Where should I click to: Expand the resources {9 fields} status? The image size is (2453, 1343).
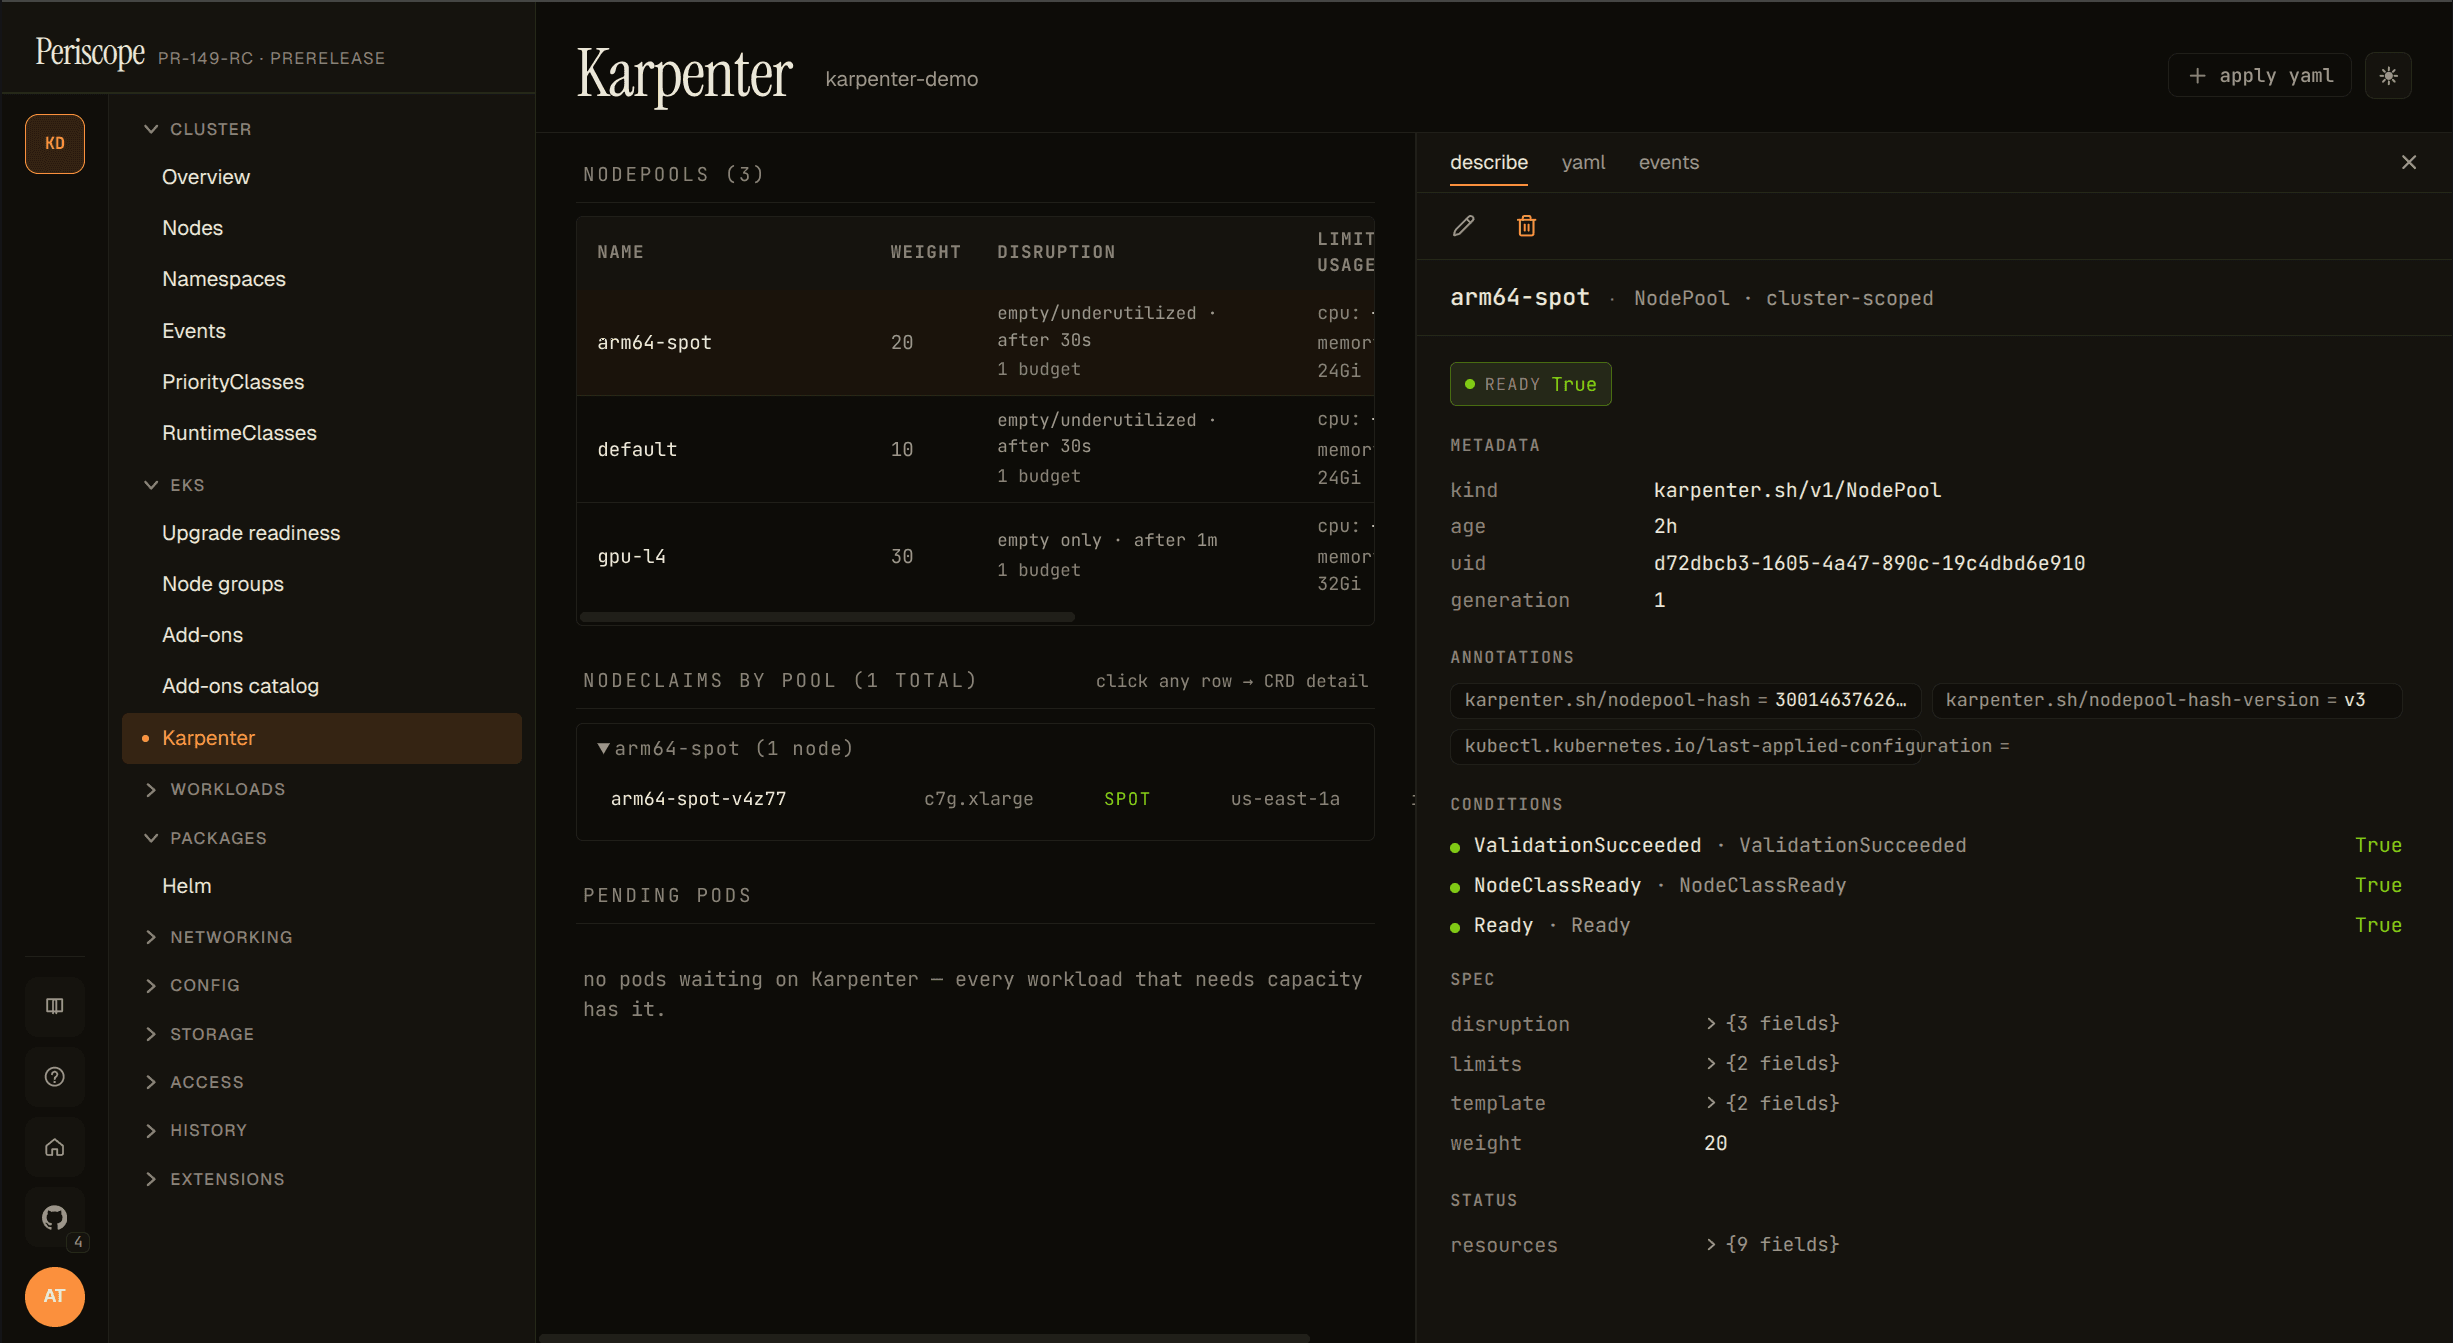(1772, 1244)
